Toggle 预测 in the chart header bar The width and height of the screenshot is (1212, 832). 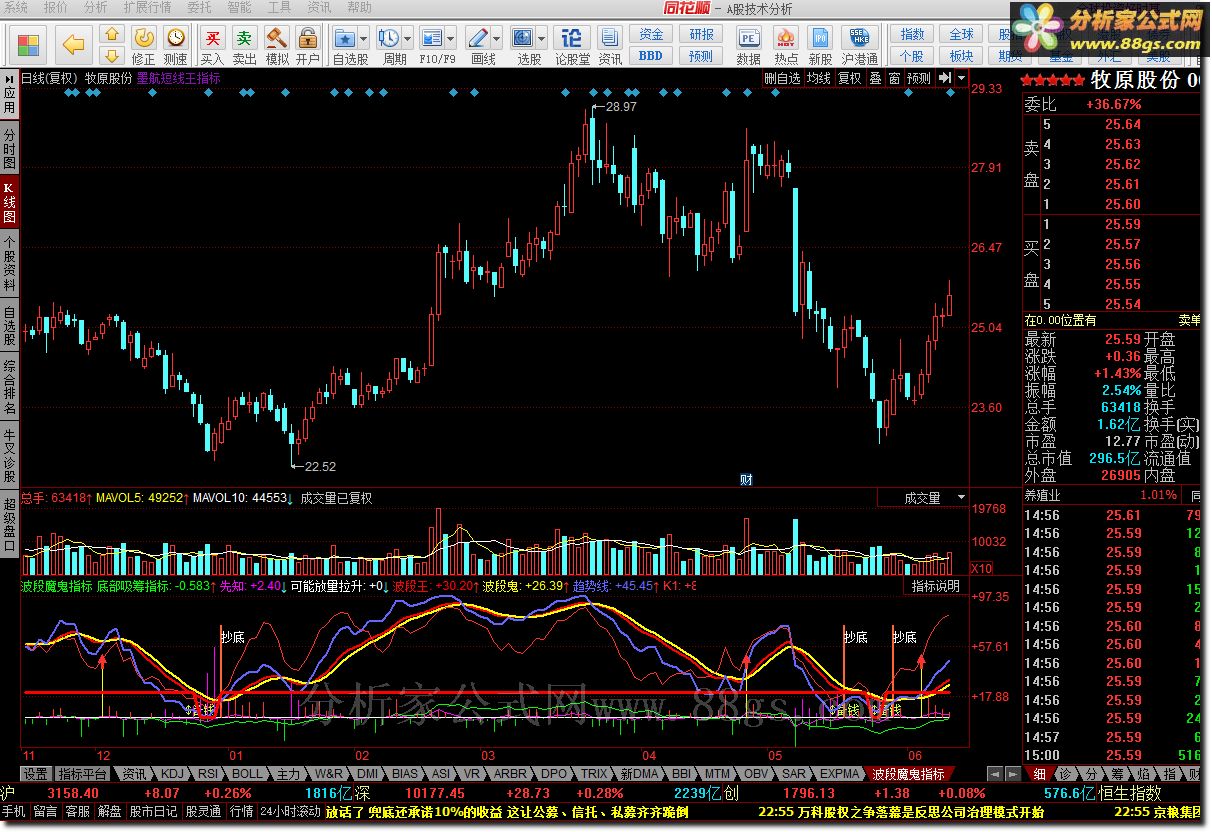(919, 78)
